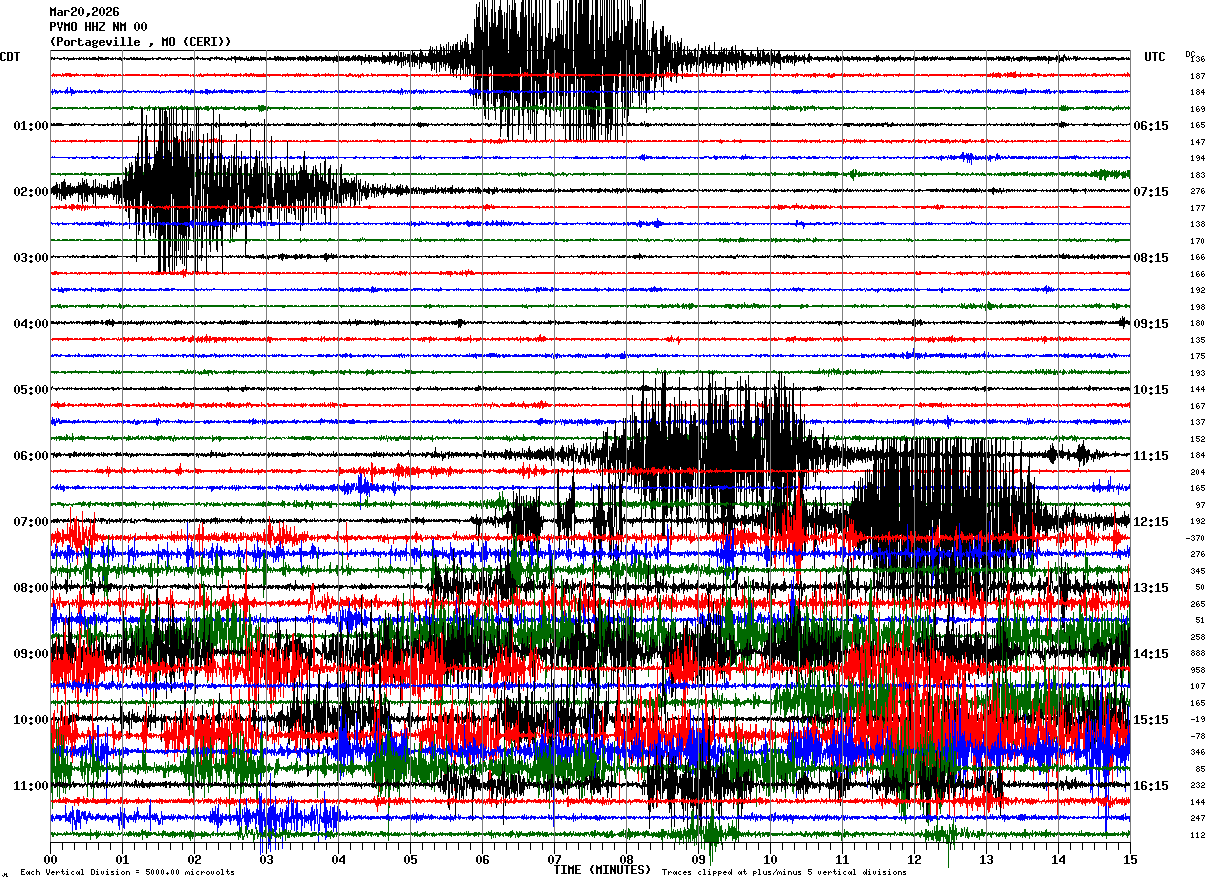
Task: Click the '12:15' UTC time label
Action: pos(1151,522)
